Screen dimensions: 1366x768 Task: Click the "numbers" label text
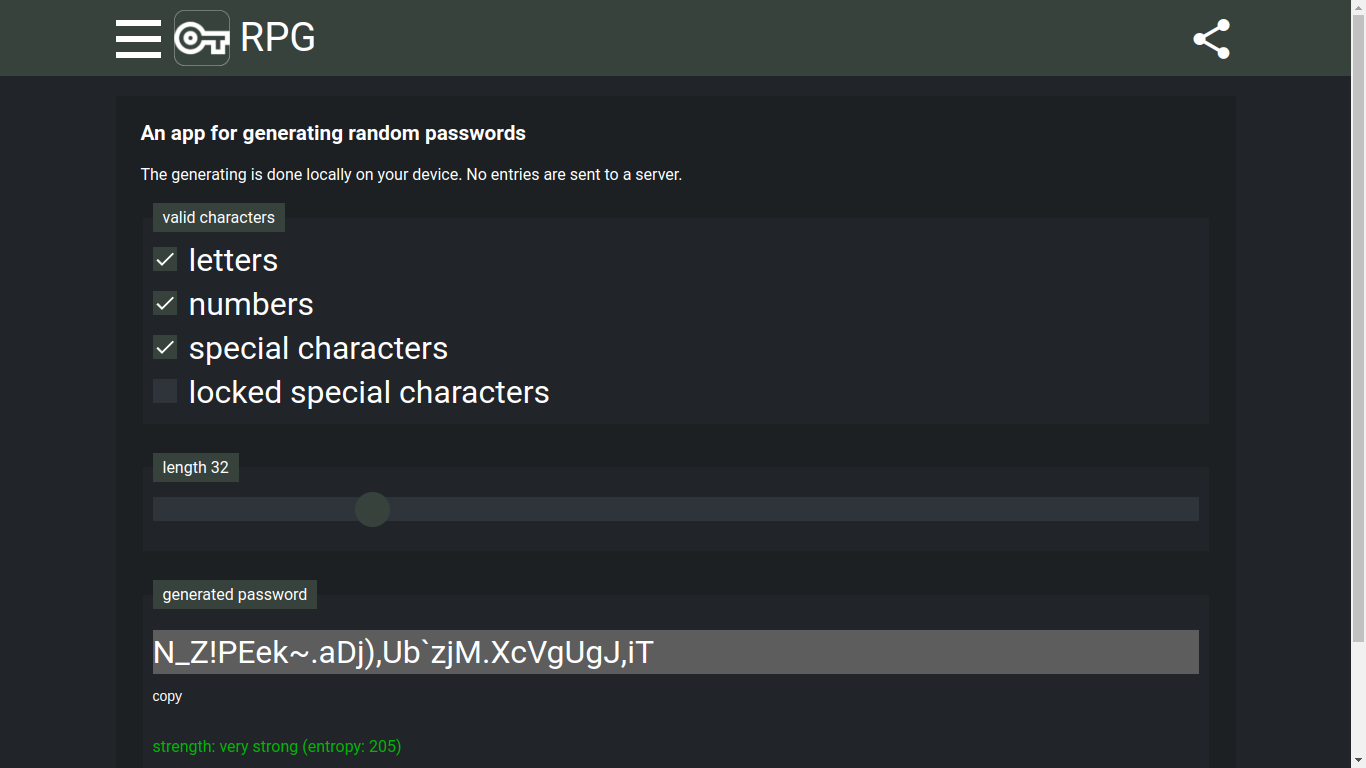251,304
